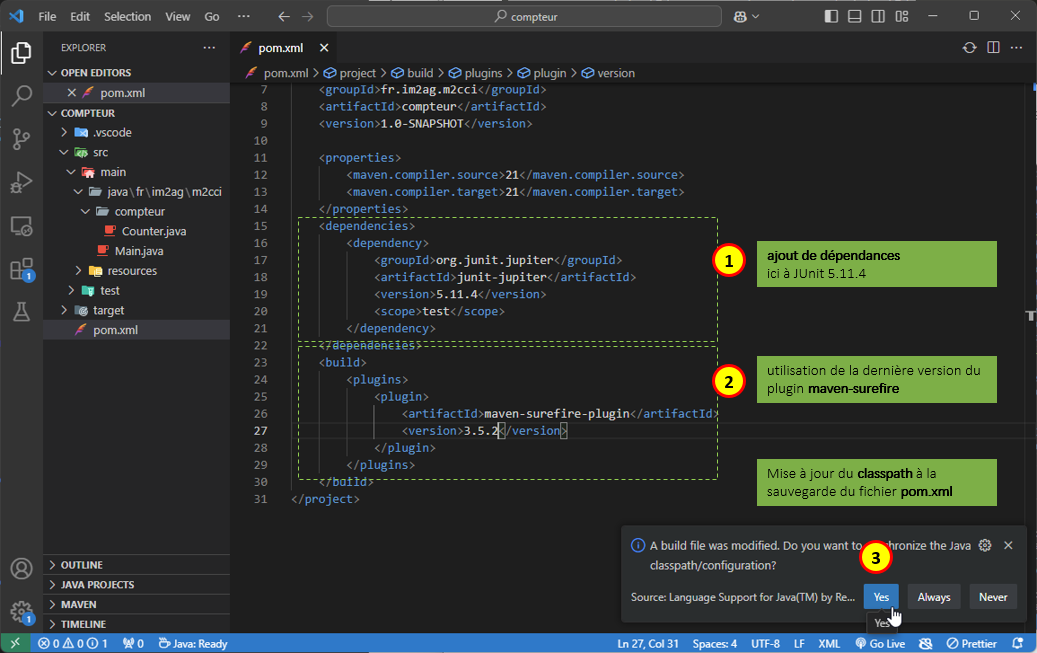The width and height of the screenshot is (1037, 653).
Task: Open the Manage gear menu
Action: (21, 611)
